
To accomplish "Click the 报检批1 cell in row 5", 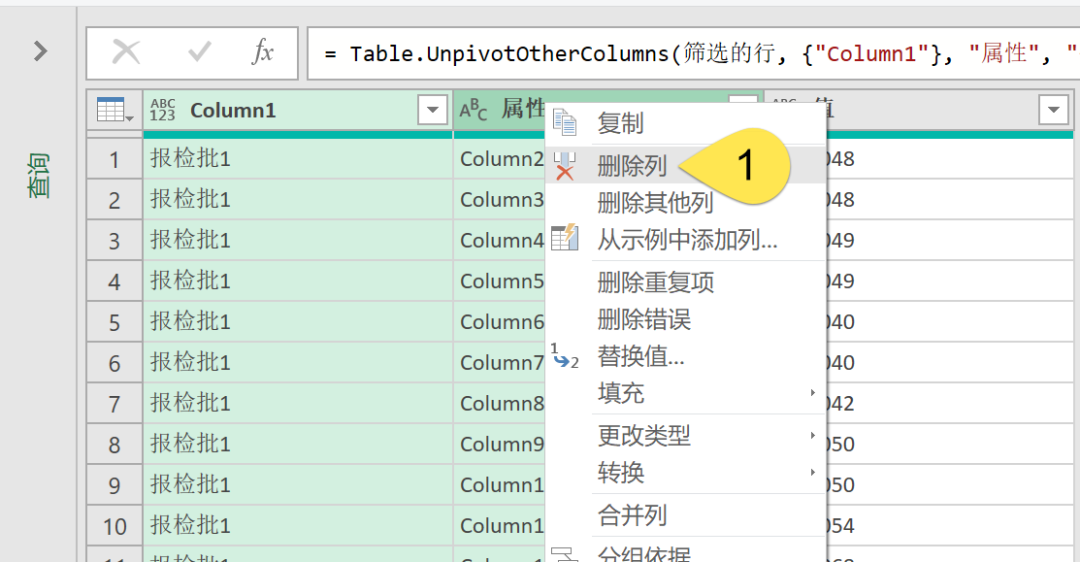I will 298,322.
